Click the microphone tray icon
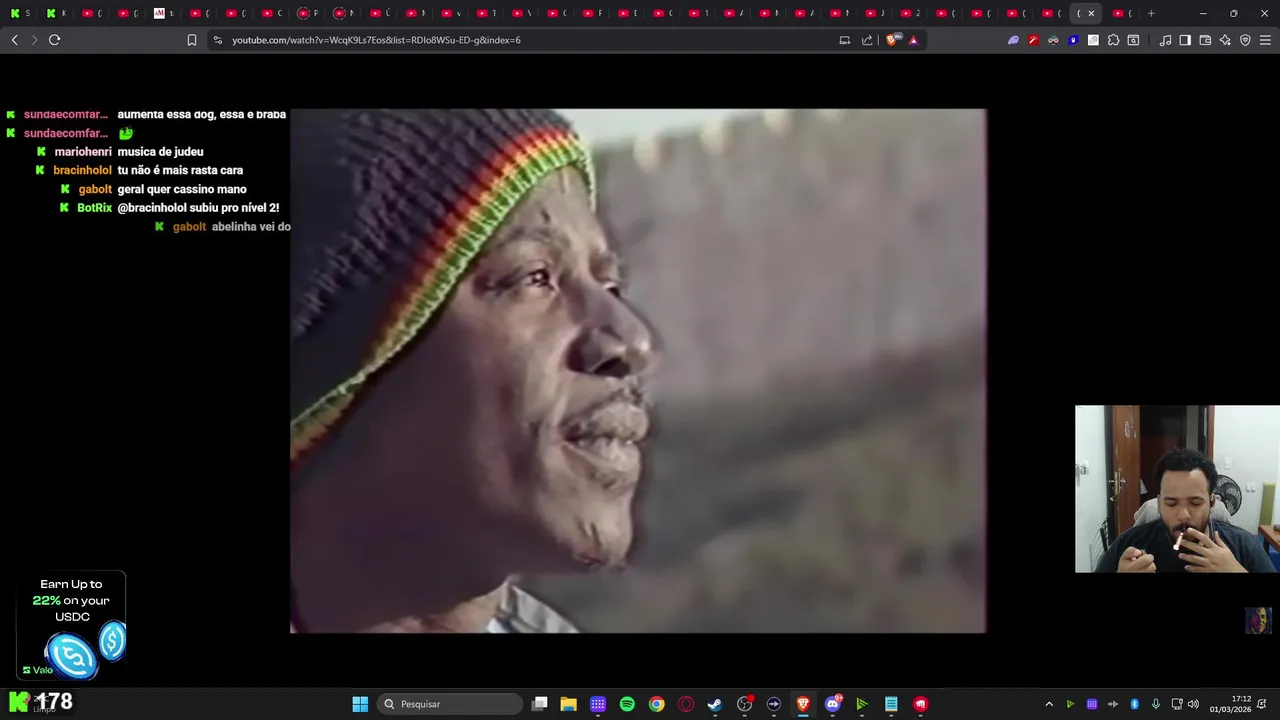This screenshot has width=1280, height=720. coord(1155,704)
